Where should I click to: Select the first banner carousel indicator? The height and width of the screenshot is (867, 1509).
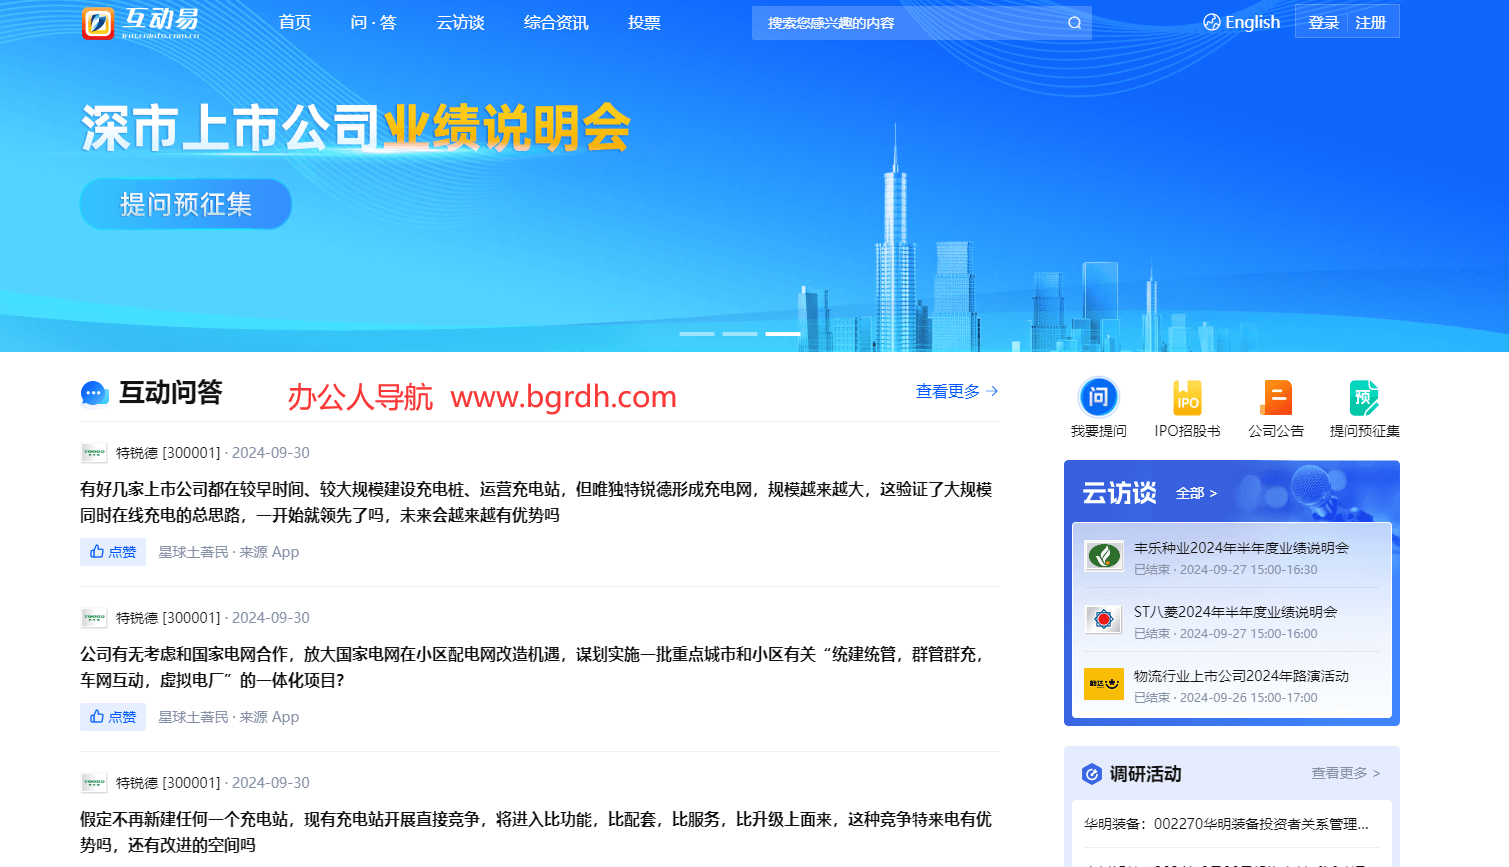click(x=697, y=334)
